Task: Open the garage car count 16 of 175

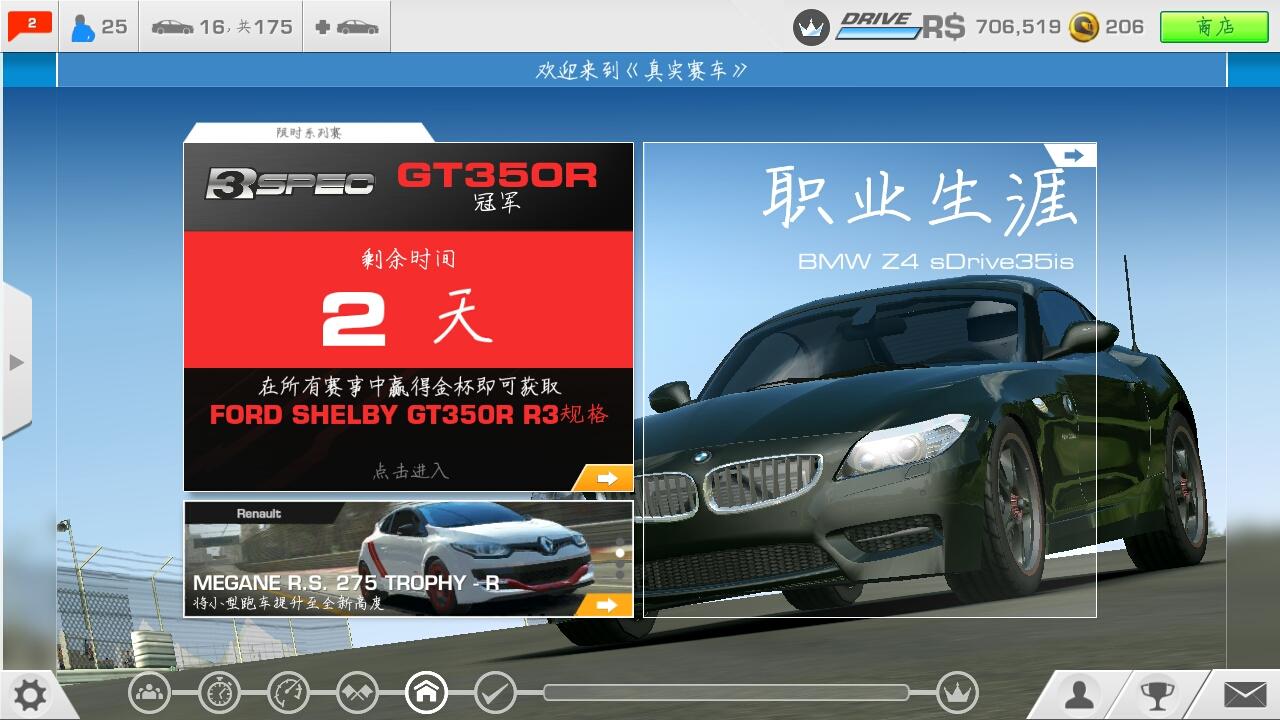Action: click(x=221, y=26)
